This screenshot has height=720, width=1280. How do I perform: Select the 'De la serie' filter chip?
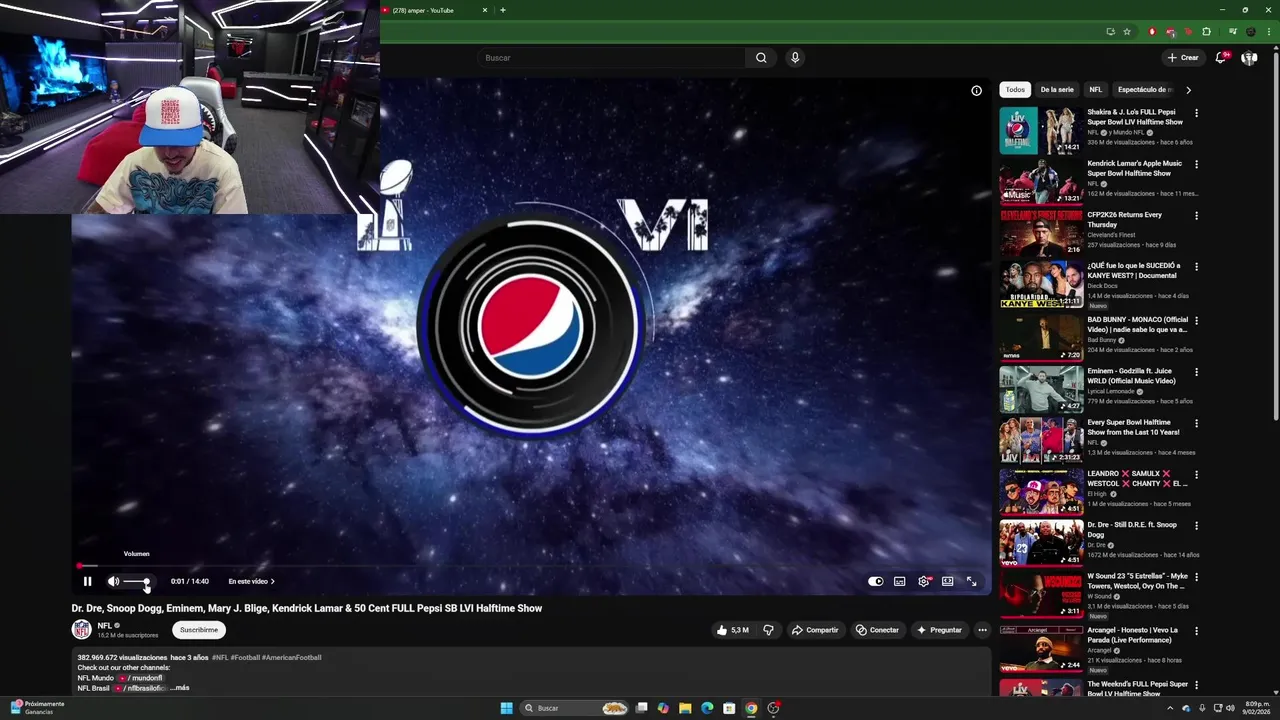(1057, 90)
